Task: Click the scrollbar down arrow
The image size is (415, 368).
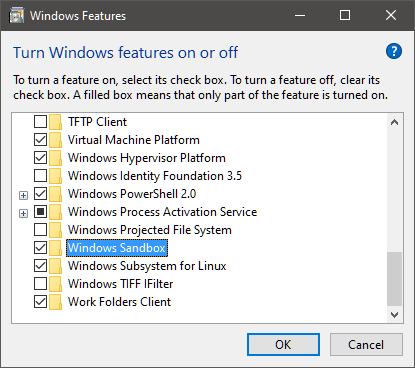Action: pyautogui.click(x=395, y=315)
